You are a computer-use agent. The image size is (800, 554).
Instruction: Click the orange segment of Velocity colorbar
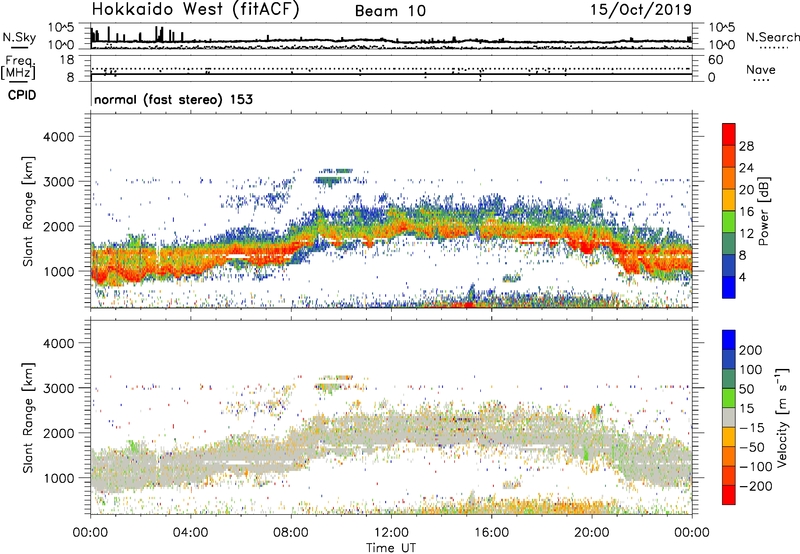729,456
